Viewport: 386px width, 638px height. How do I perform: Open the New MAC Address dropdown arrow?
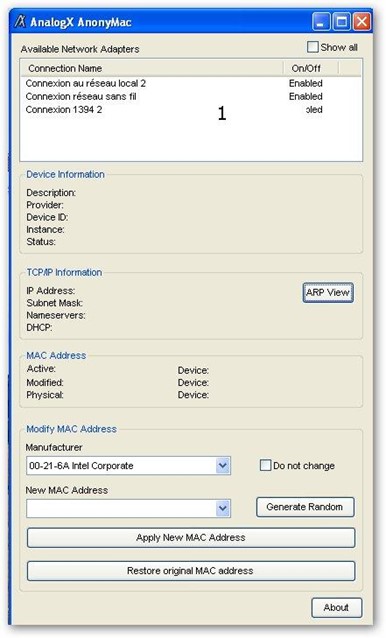[x=222, y=508]
